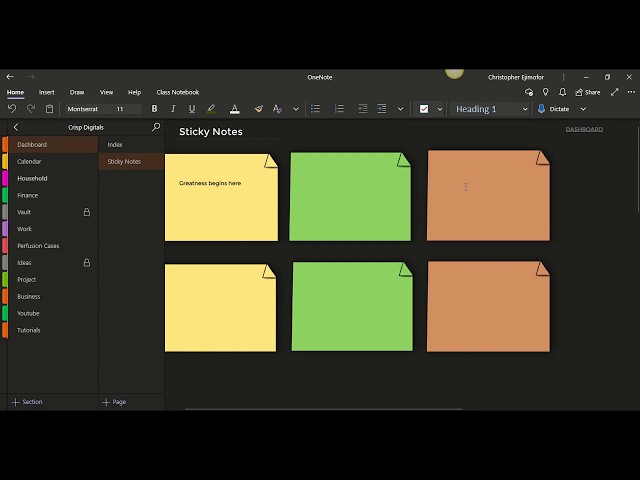Follow the DASHBOARD link

[x=584, y=129]
